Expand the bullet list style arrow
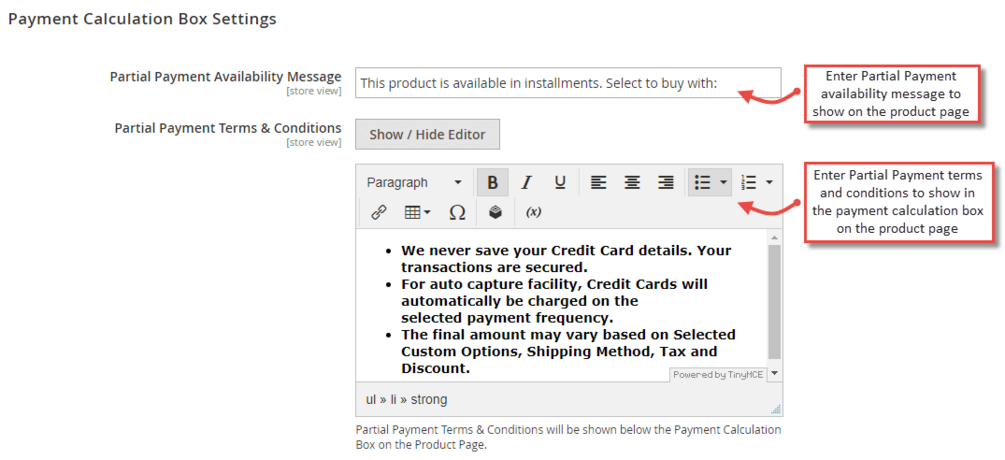This screenshot has width=1005, height=460. (723, 183)
